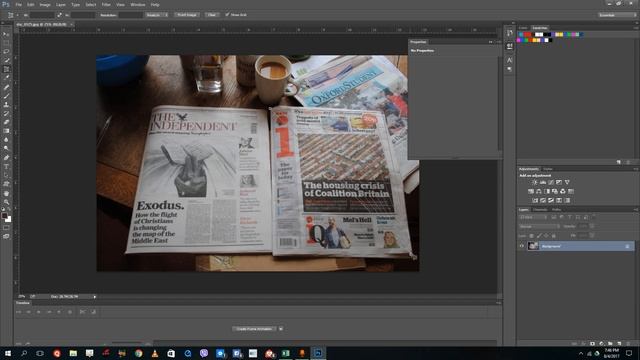Click the Front Image button
640x360 pixels.
(x=187, y=15)
